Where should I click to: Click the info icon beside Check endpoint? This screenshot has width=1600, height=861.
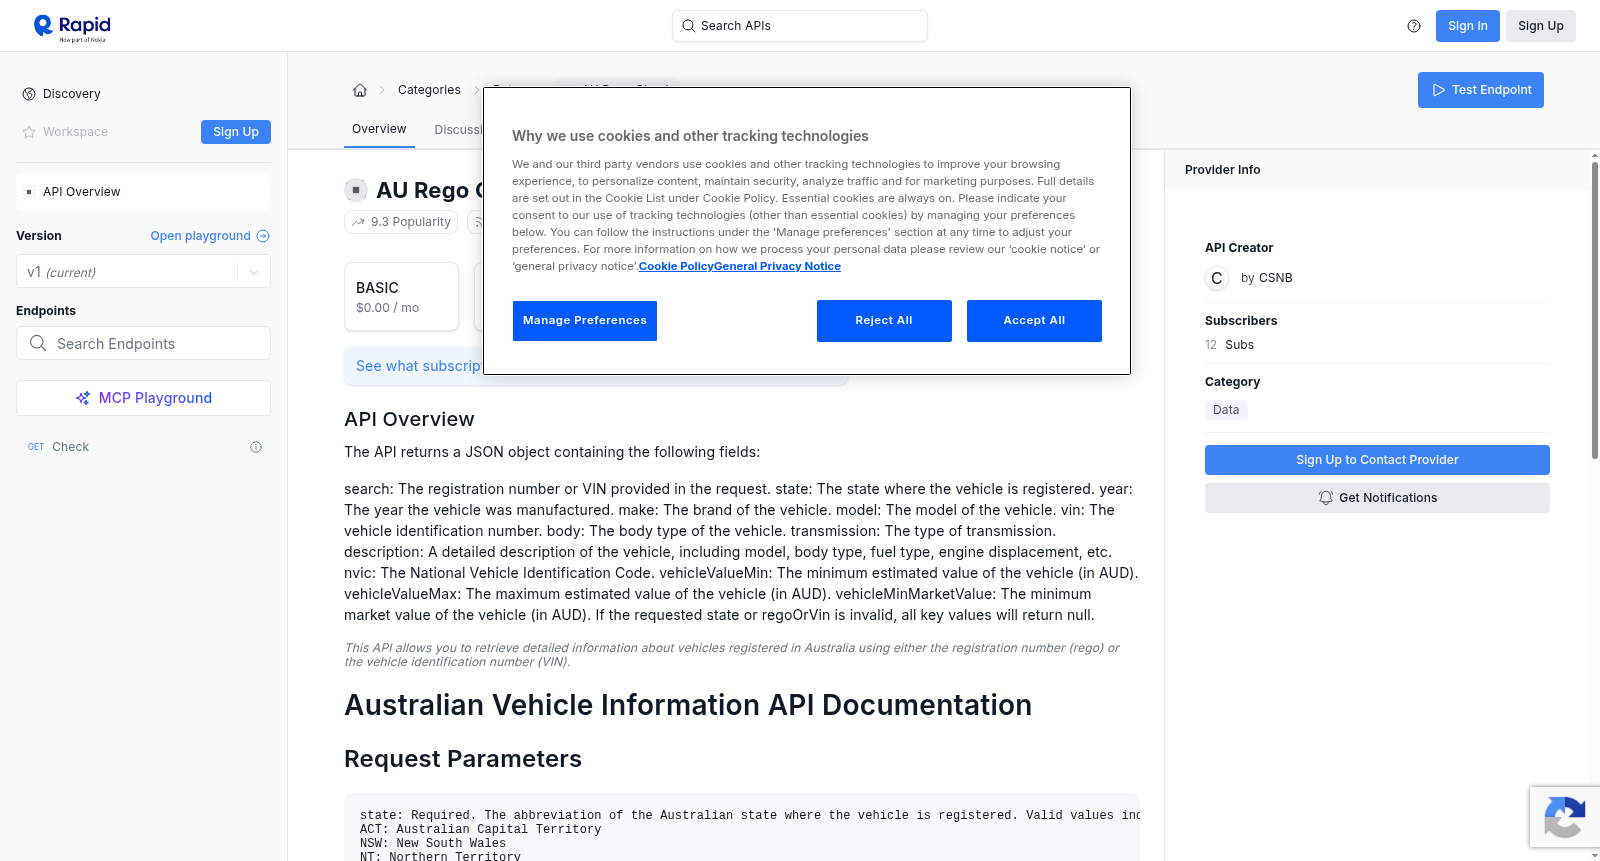(256, 447)
